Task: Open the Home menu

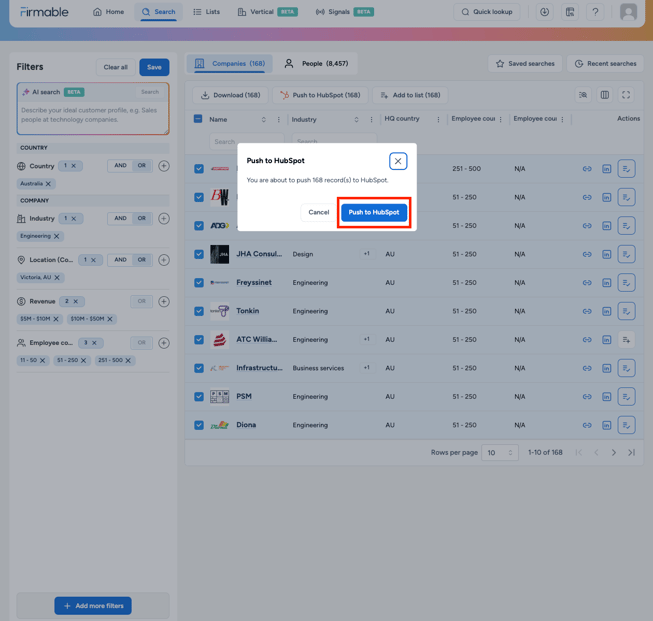Action: [108, 12]
